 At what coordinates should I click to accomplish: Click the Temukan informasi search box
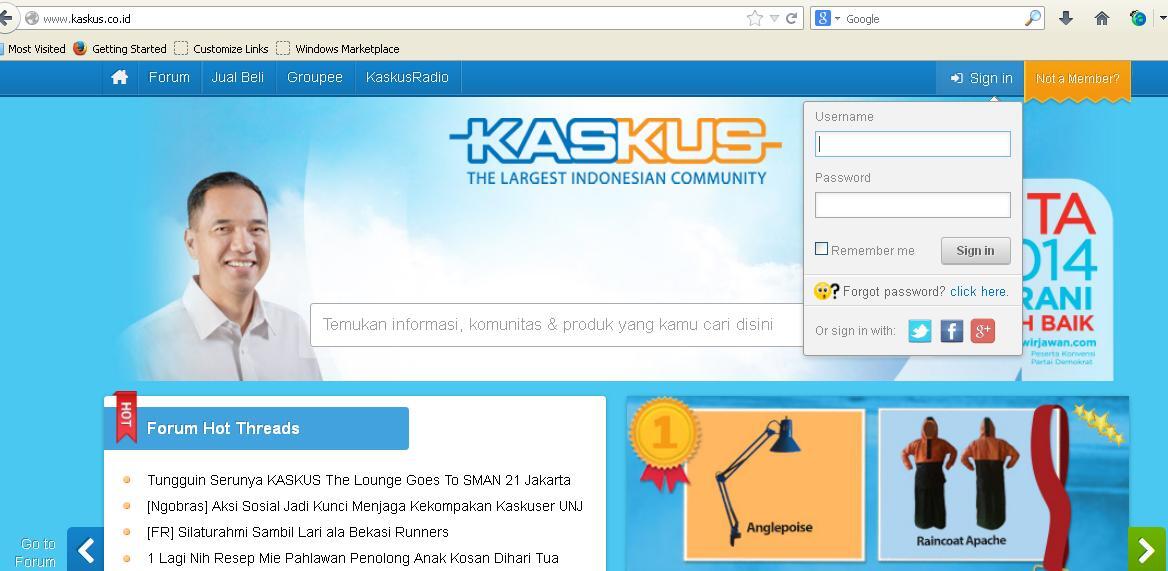click(557, 325)
